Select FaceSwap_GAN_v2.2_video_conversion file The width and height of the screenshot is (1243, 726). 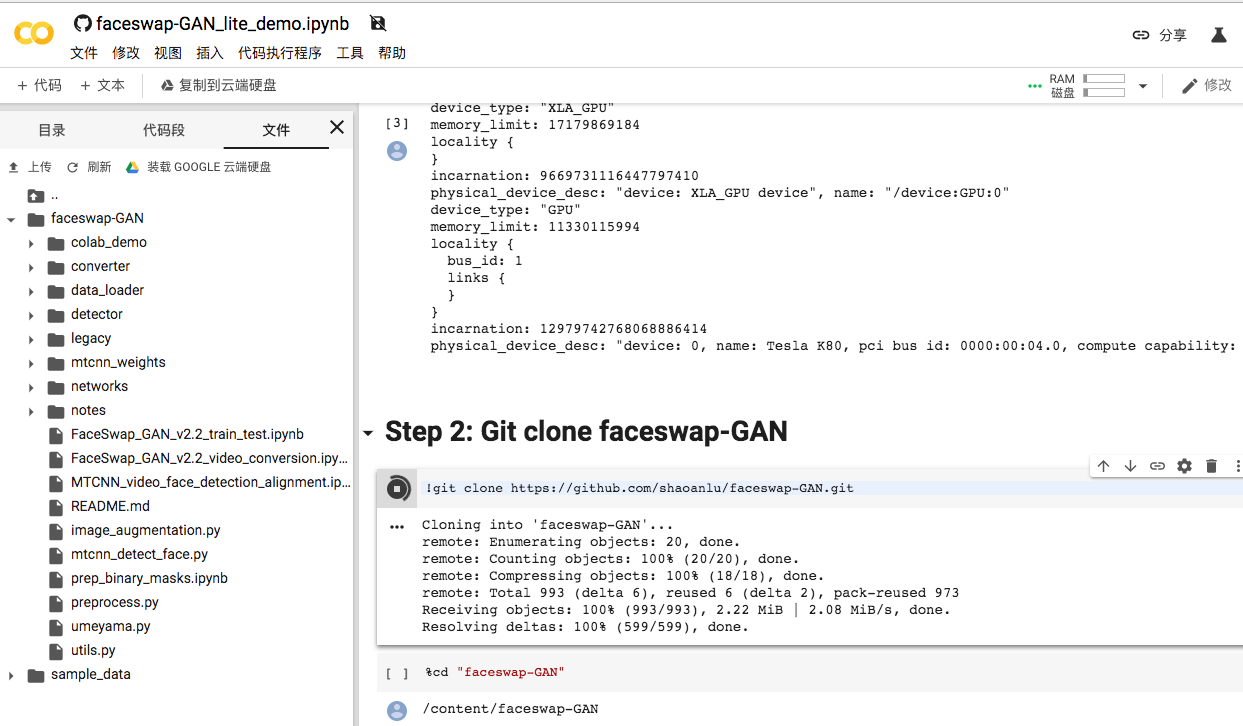tap(209, 458)
